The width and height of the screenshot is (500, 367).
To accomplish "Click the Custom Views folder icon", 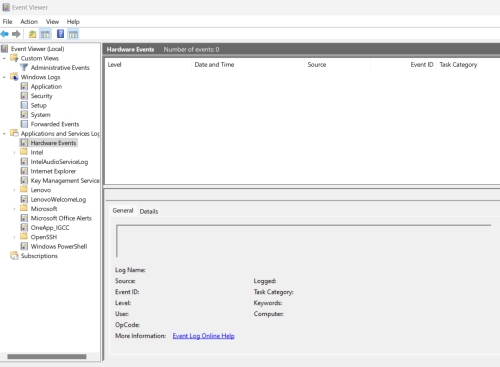I will [14, 58].
